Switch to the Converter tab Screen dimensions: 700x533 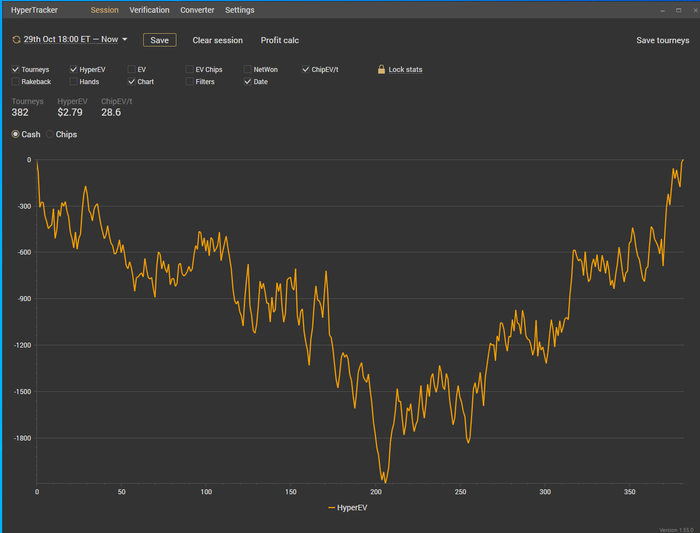coord(197,10)
